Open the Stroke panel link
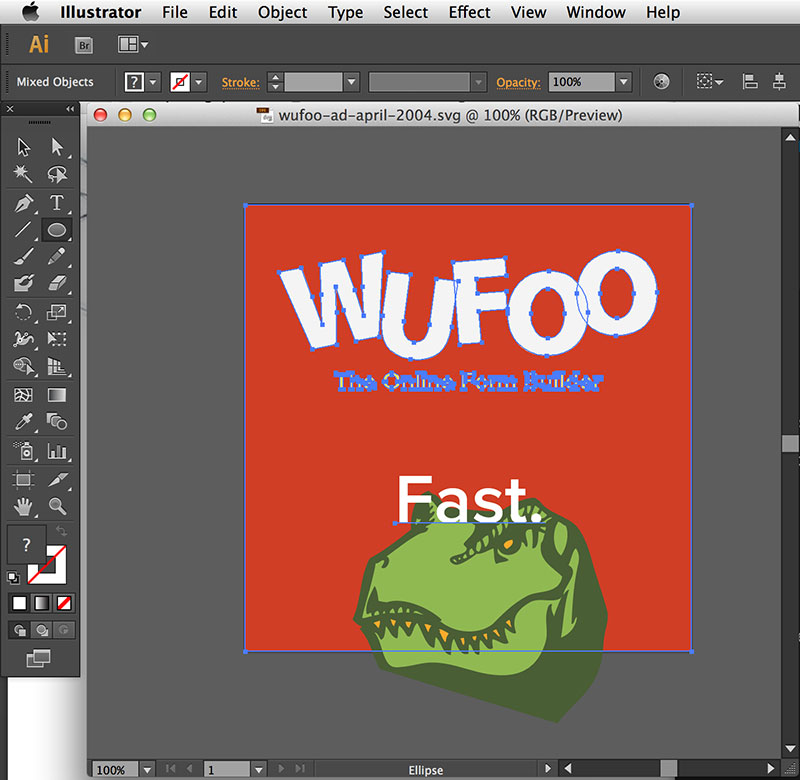This screenshot has width=800, height=780. click(240, 82)
